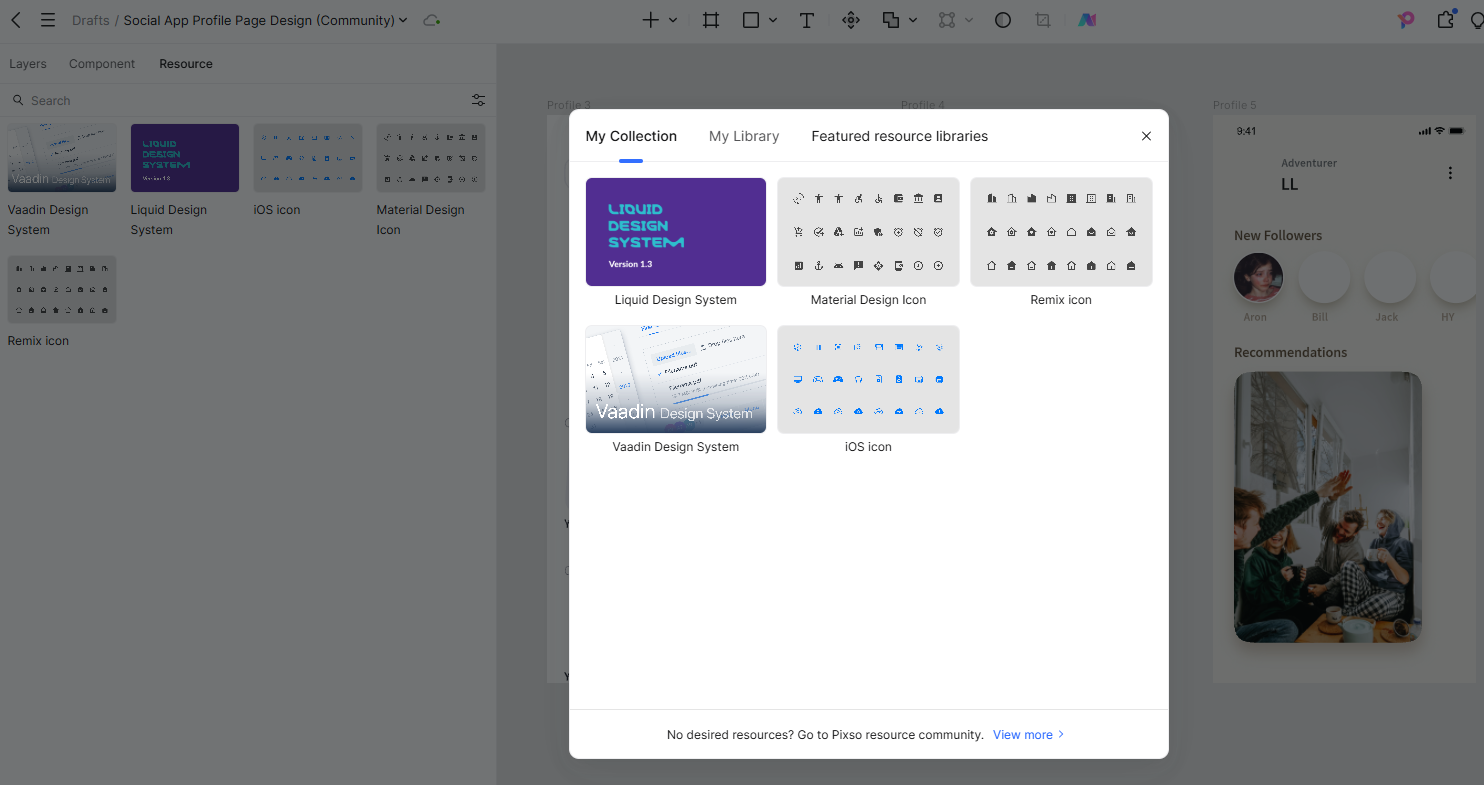Open Remix icon library in dialog
The width and height of the screenshot is (1484, 785).
click(1061, 232)
